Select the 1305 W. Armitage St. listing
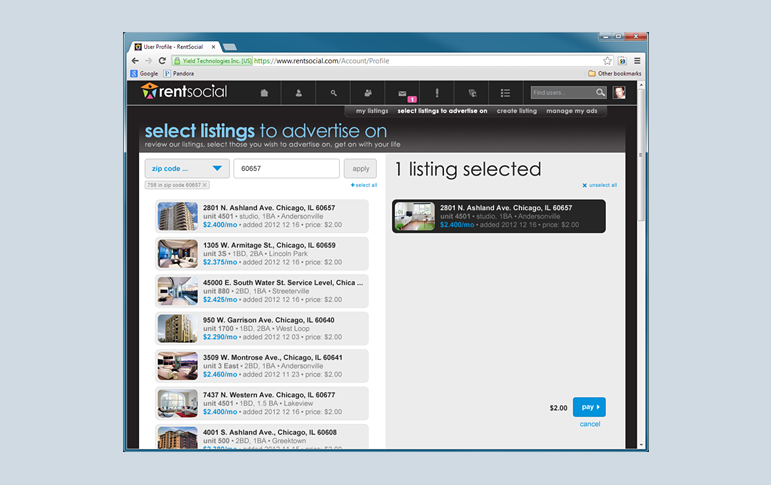Image resolution: width=771 pixels, height=485 pixels. 262,254
